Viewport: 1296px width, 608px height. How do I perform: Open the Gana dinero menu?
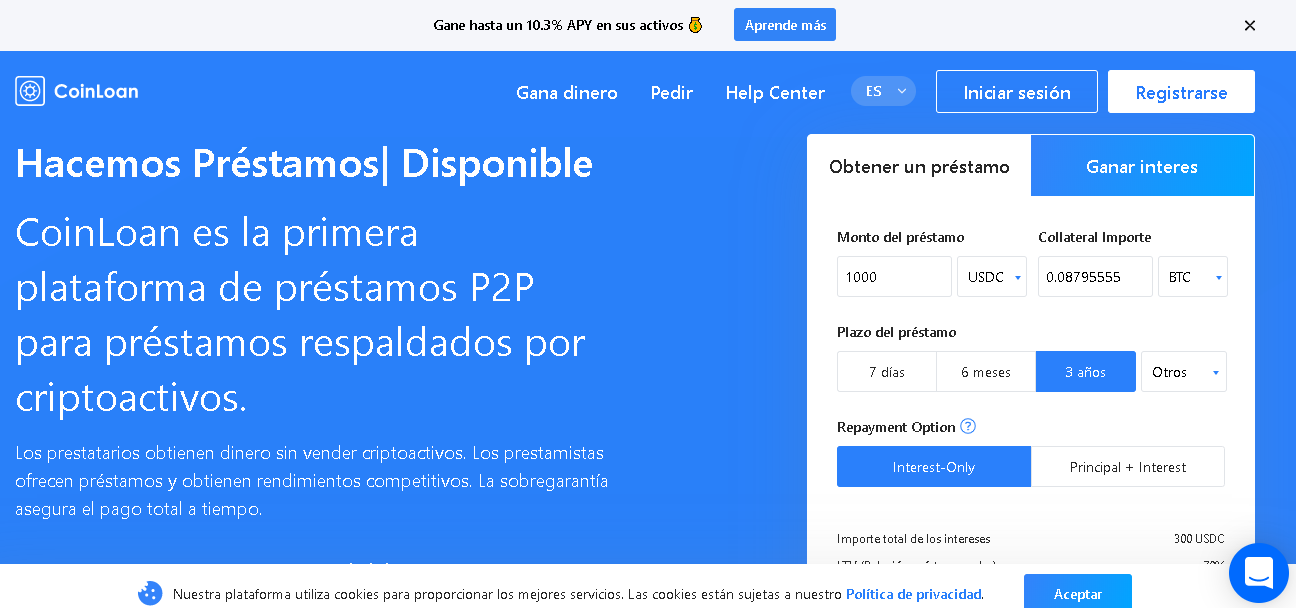tap(566, 92)
